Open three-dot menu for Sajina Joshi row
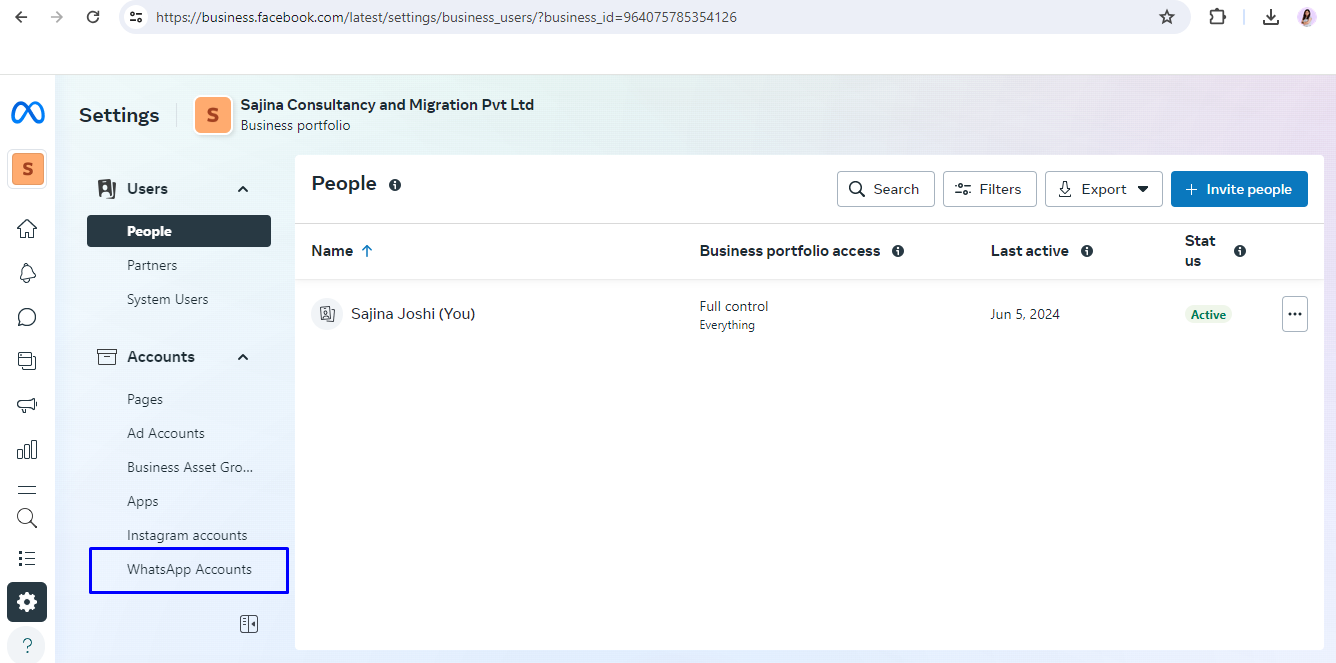The height and width of the screenshot is (663, 1336). (x=1295, y=314)
